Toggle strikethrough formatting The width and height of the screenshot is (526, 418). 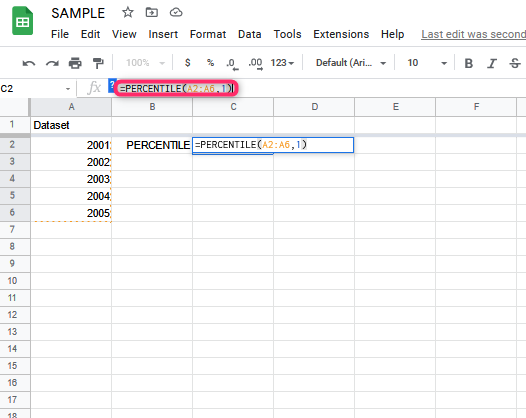click(515, 63)
